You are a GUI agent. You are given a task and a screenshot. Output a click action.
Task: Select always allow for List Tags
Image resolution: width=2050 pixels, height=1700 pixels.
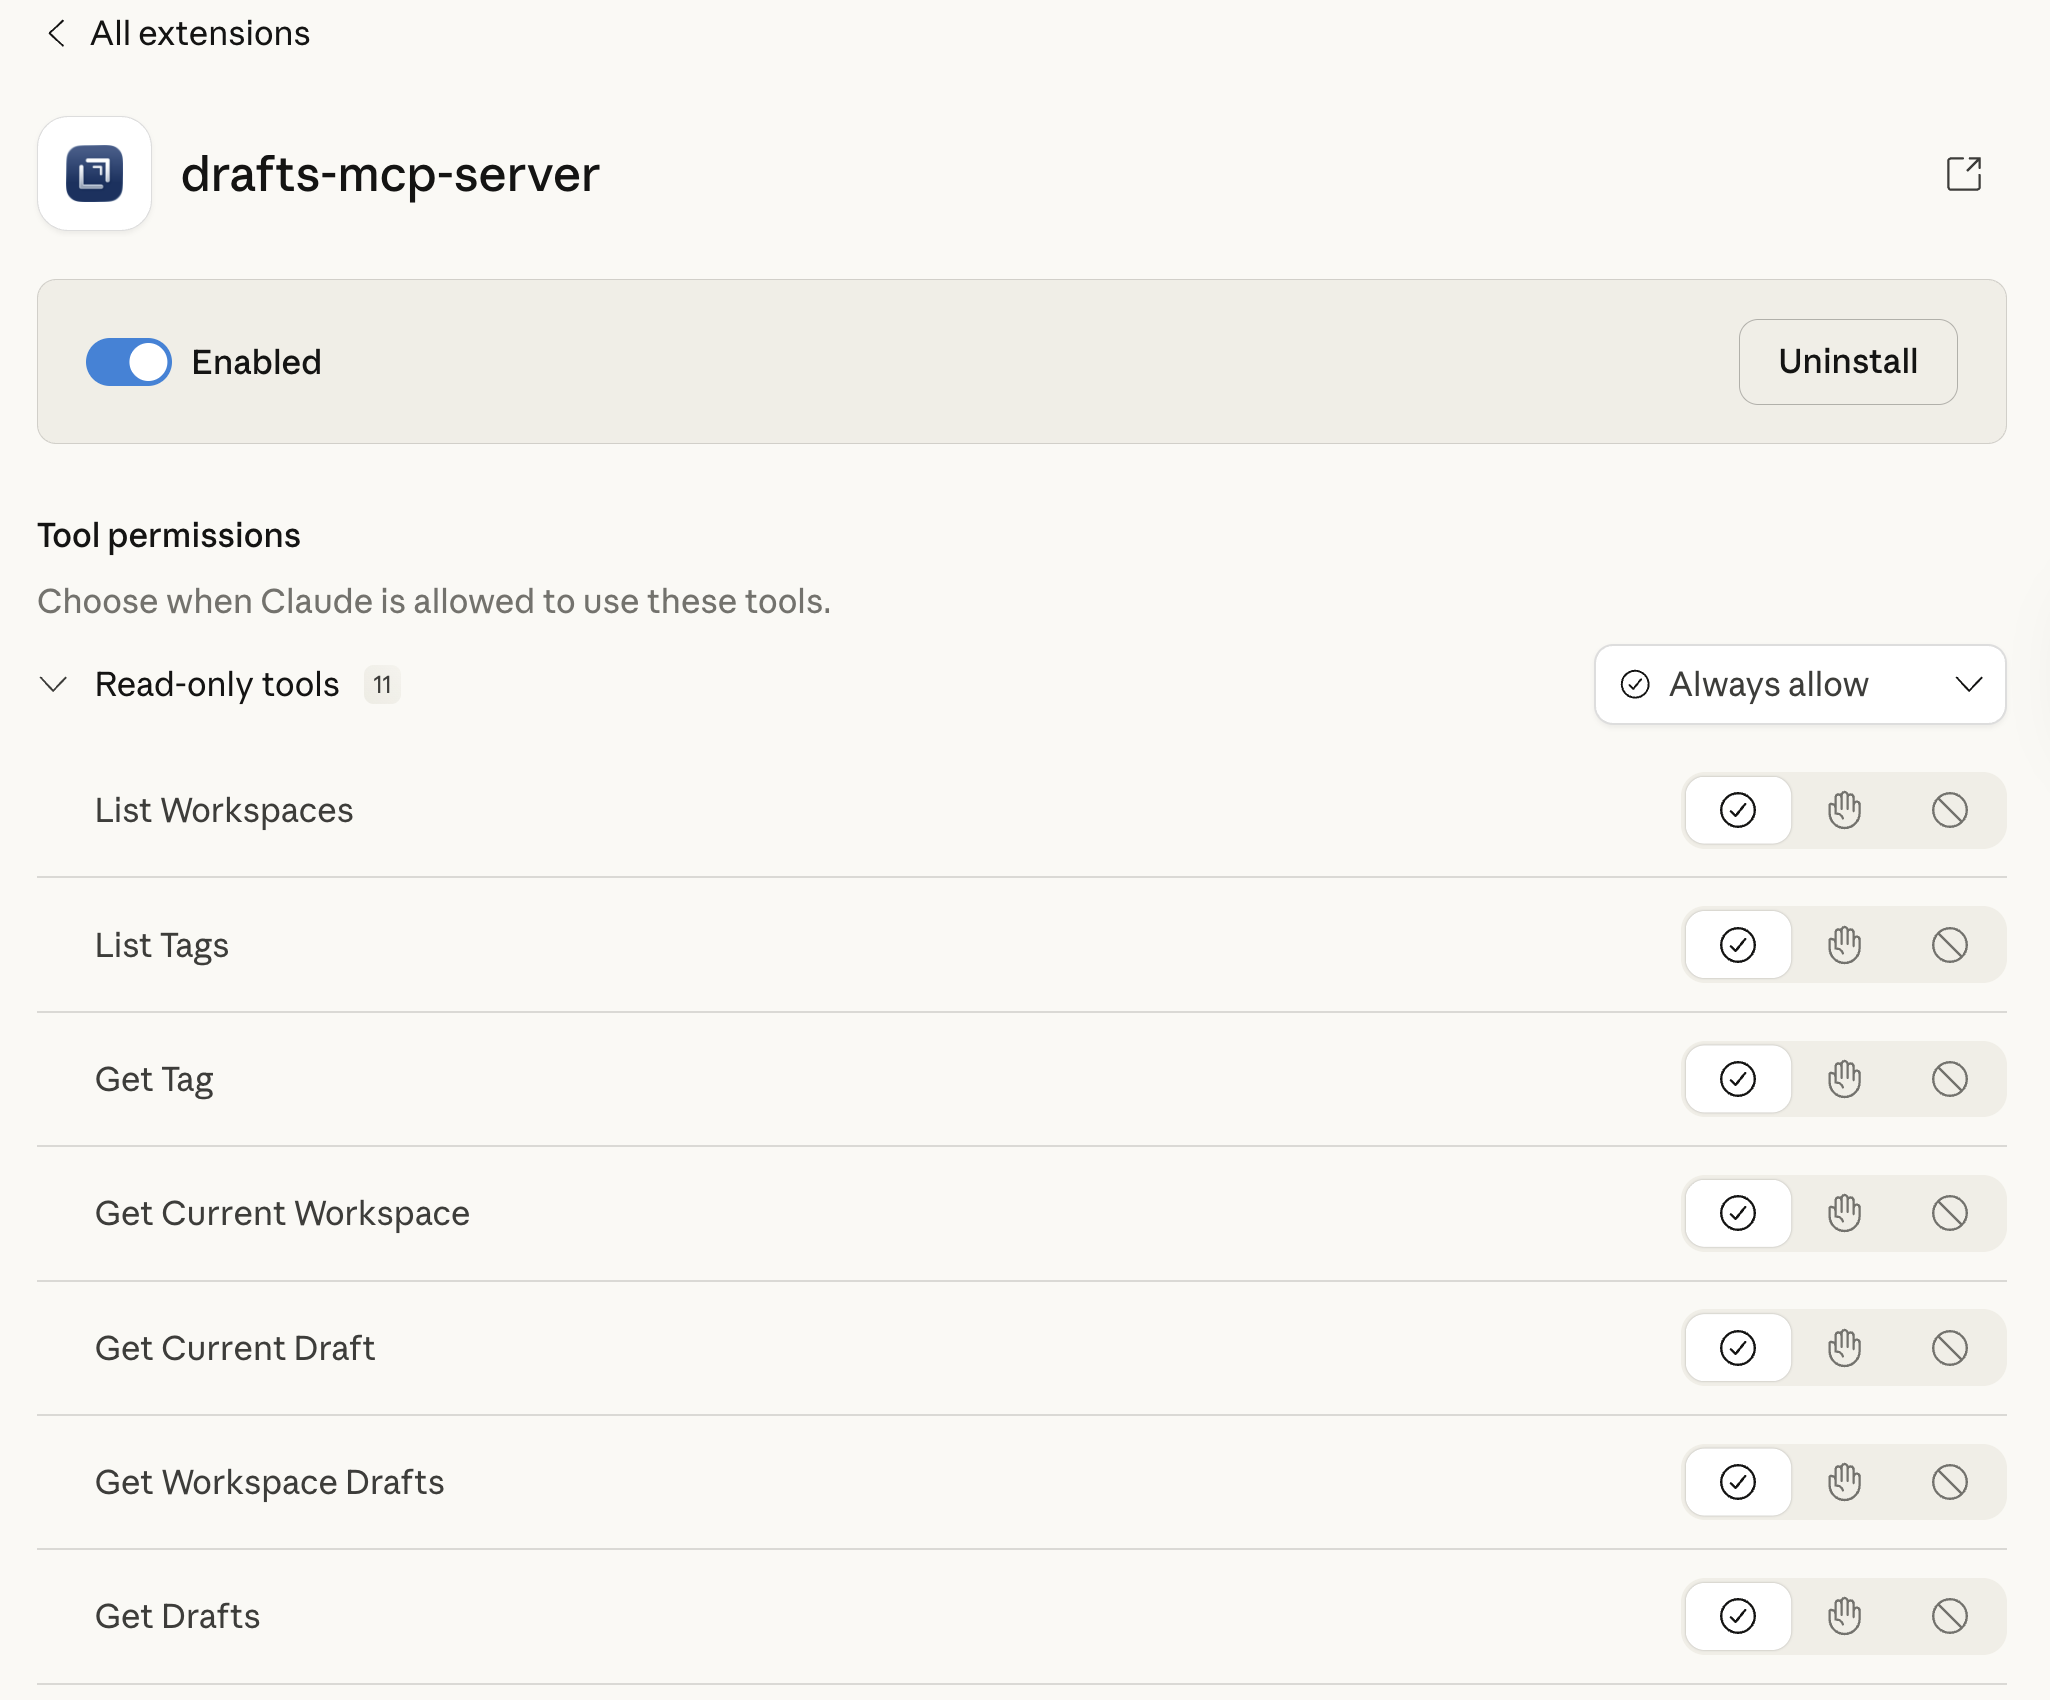pyautogui.click(x=1738, y=945)
